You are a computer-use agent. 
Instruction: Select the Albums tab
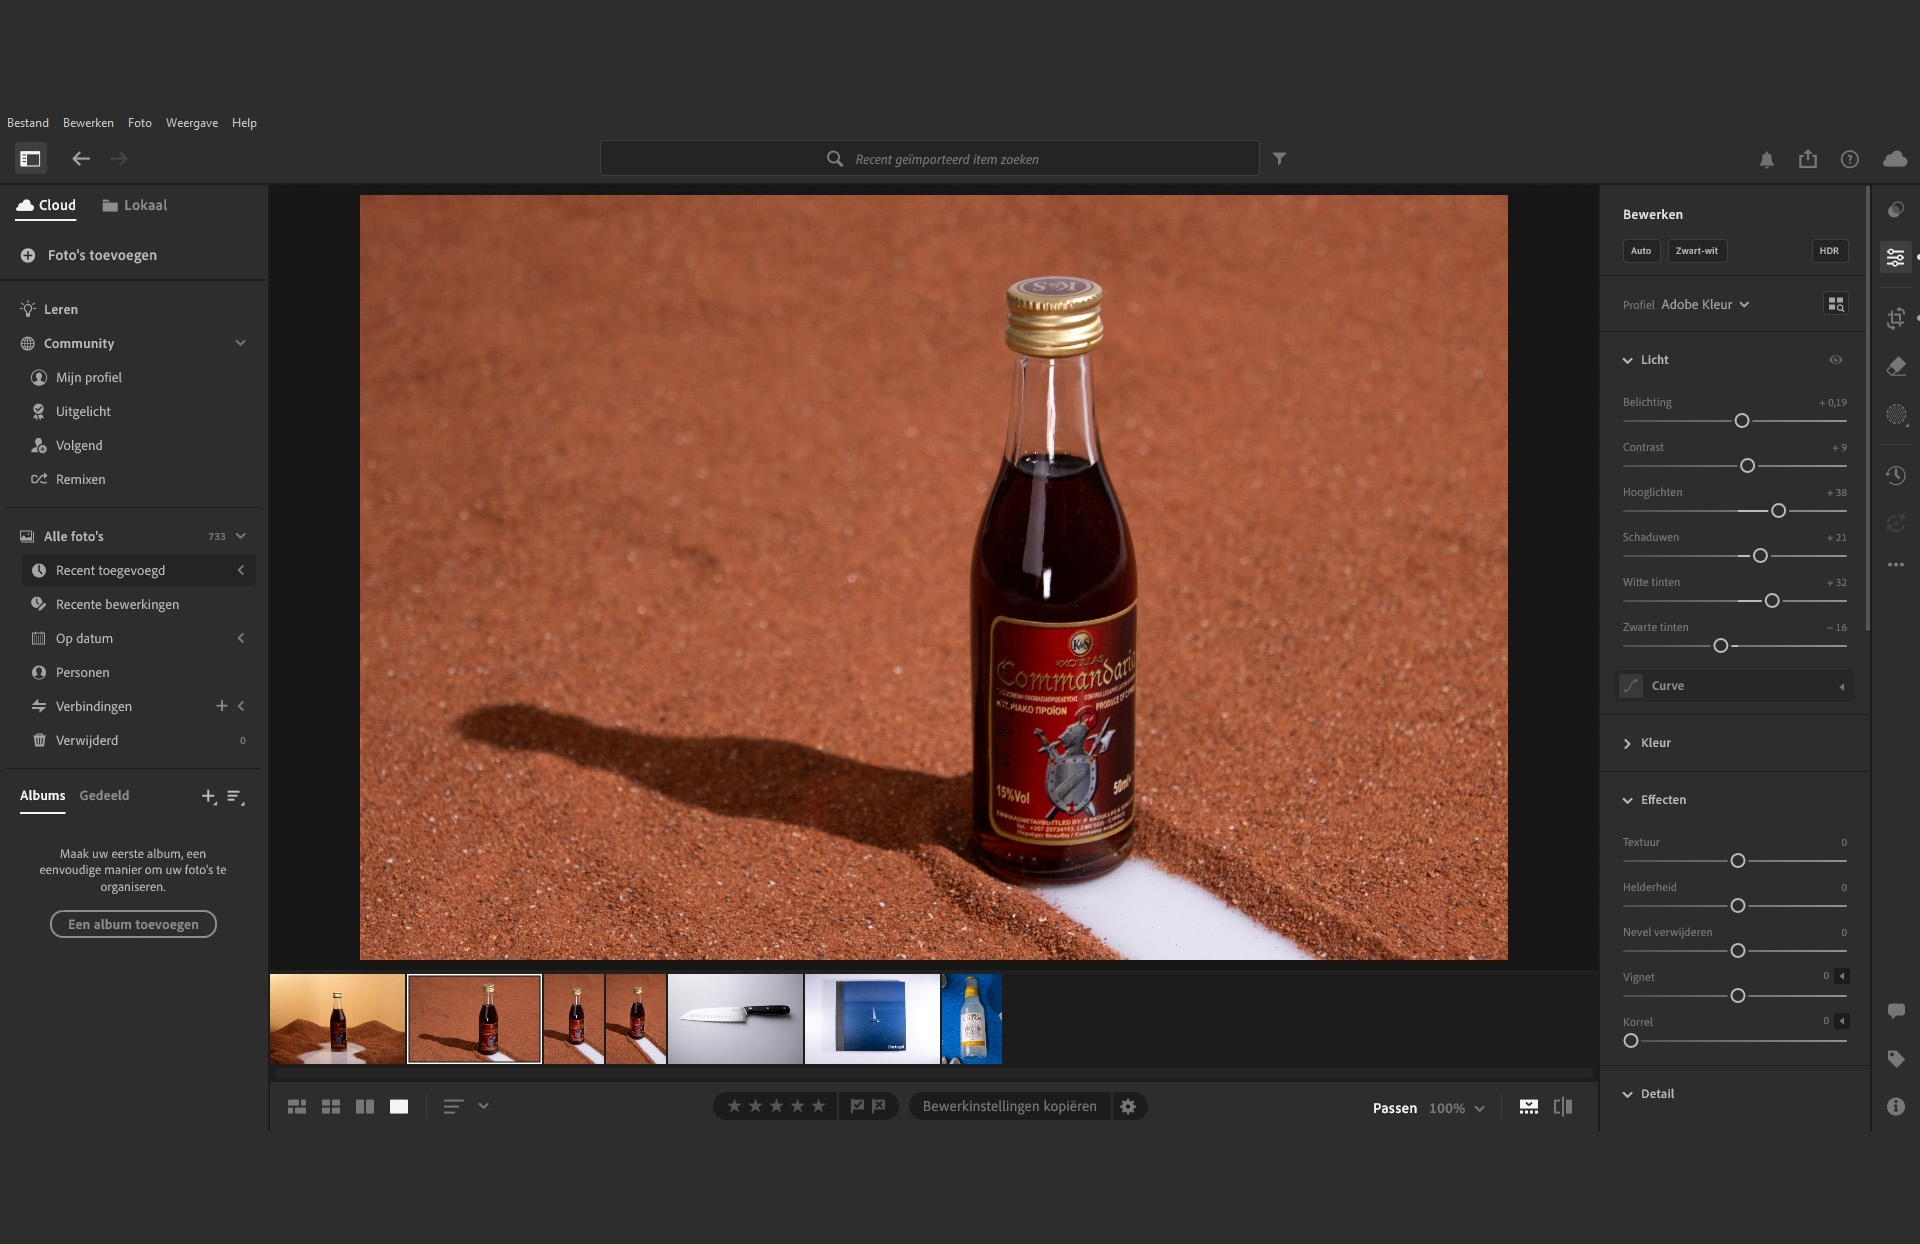point(42,796)
